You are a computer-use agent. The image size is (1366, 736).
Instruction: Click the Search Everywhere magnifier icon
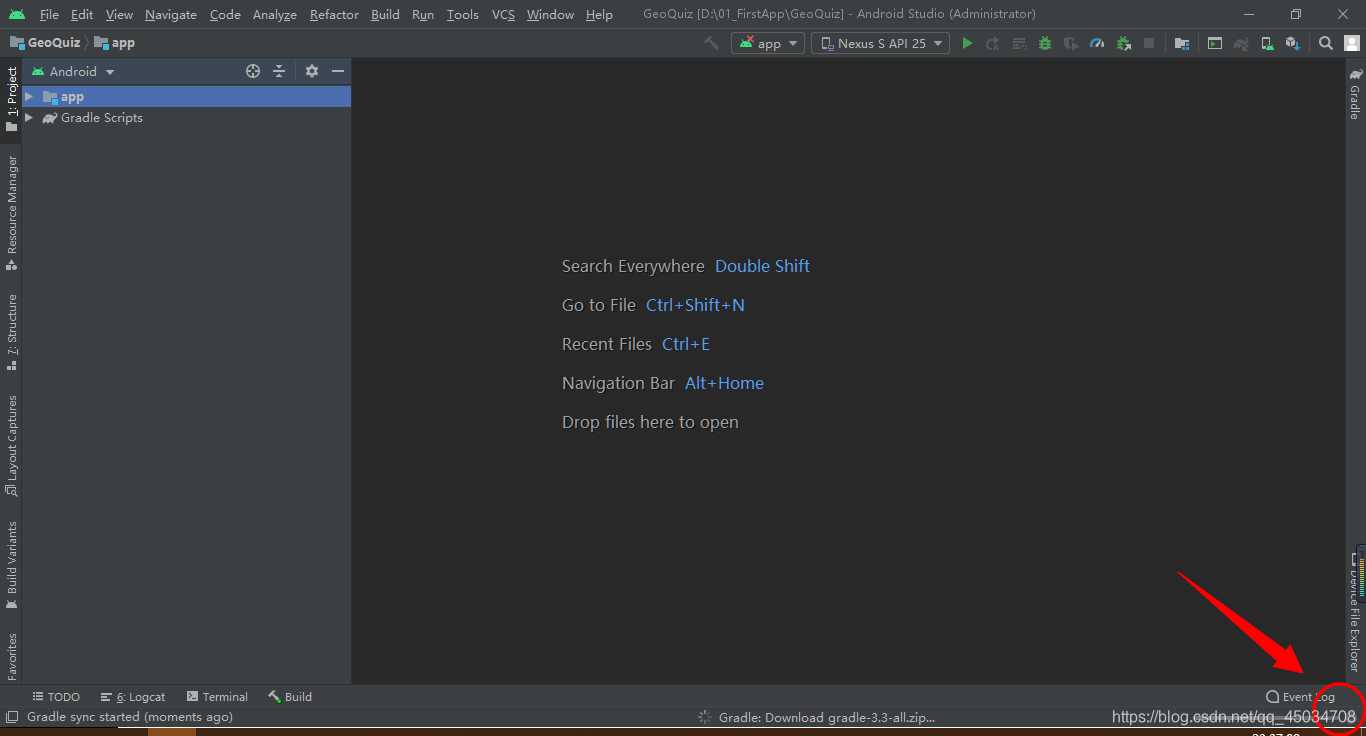(x=1325, y=43)
